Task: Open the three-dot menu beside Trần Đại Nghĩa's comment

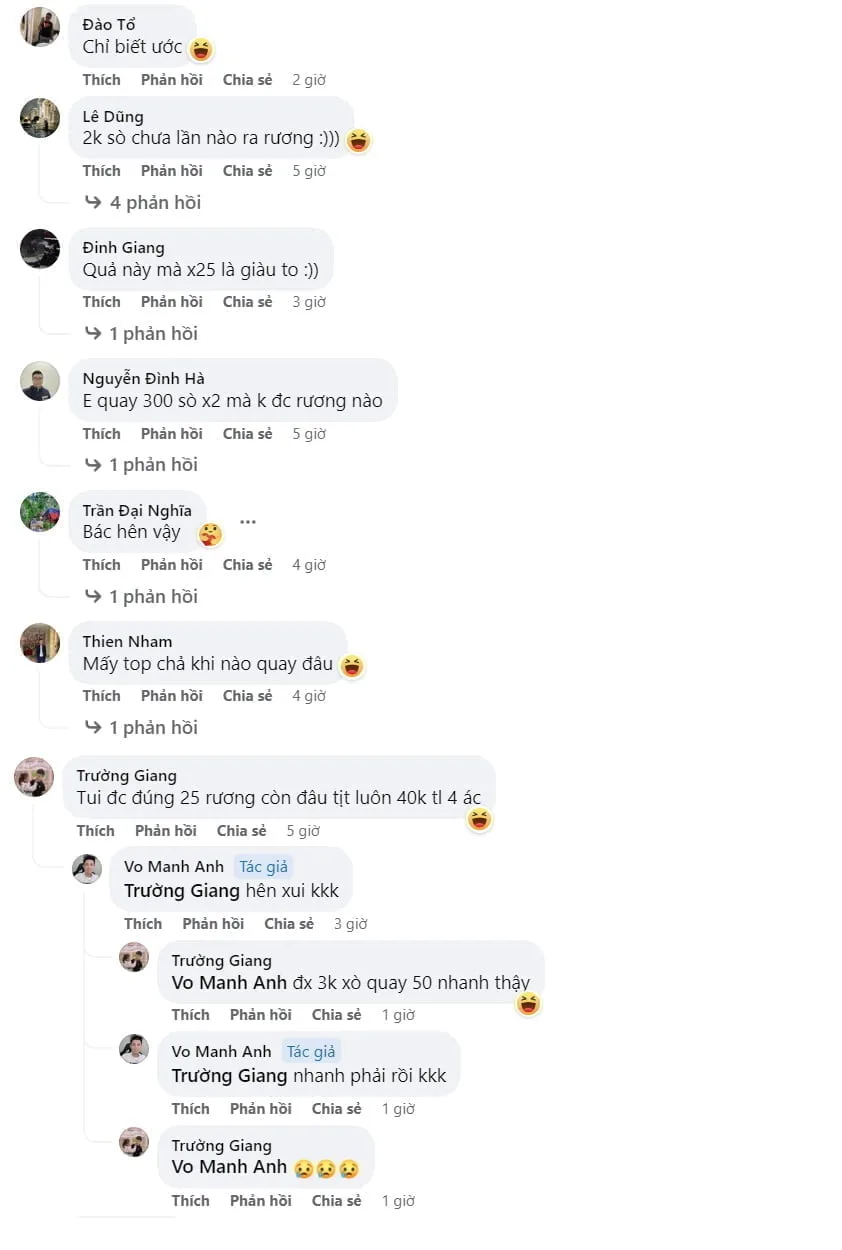Action: coord(248,522)
